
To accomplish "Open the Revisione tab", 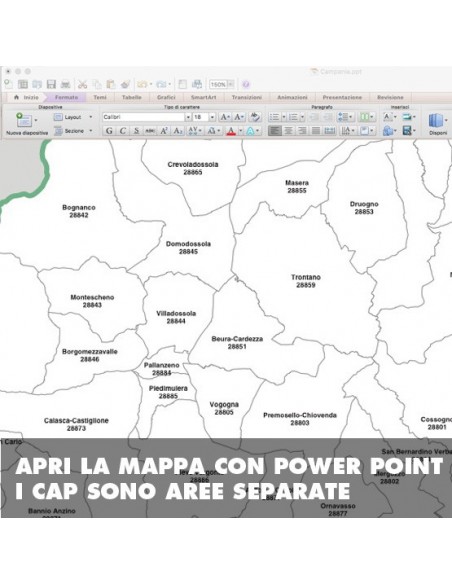I will [390, 97].
